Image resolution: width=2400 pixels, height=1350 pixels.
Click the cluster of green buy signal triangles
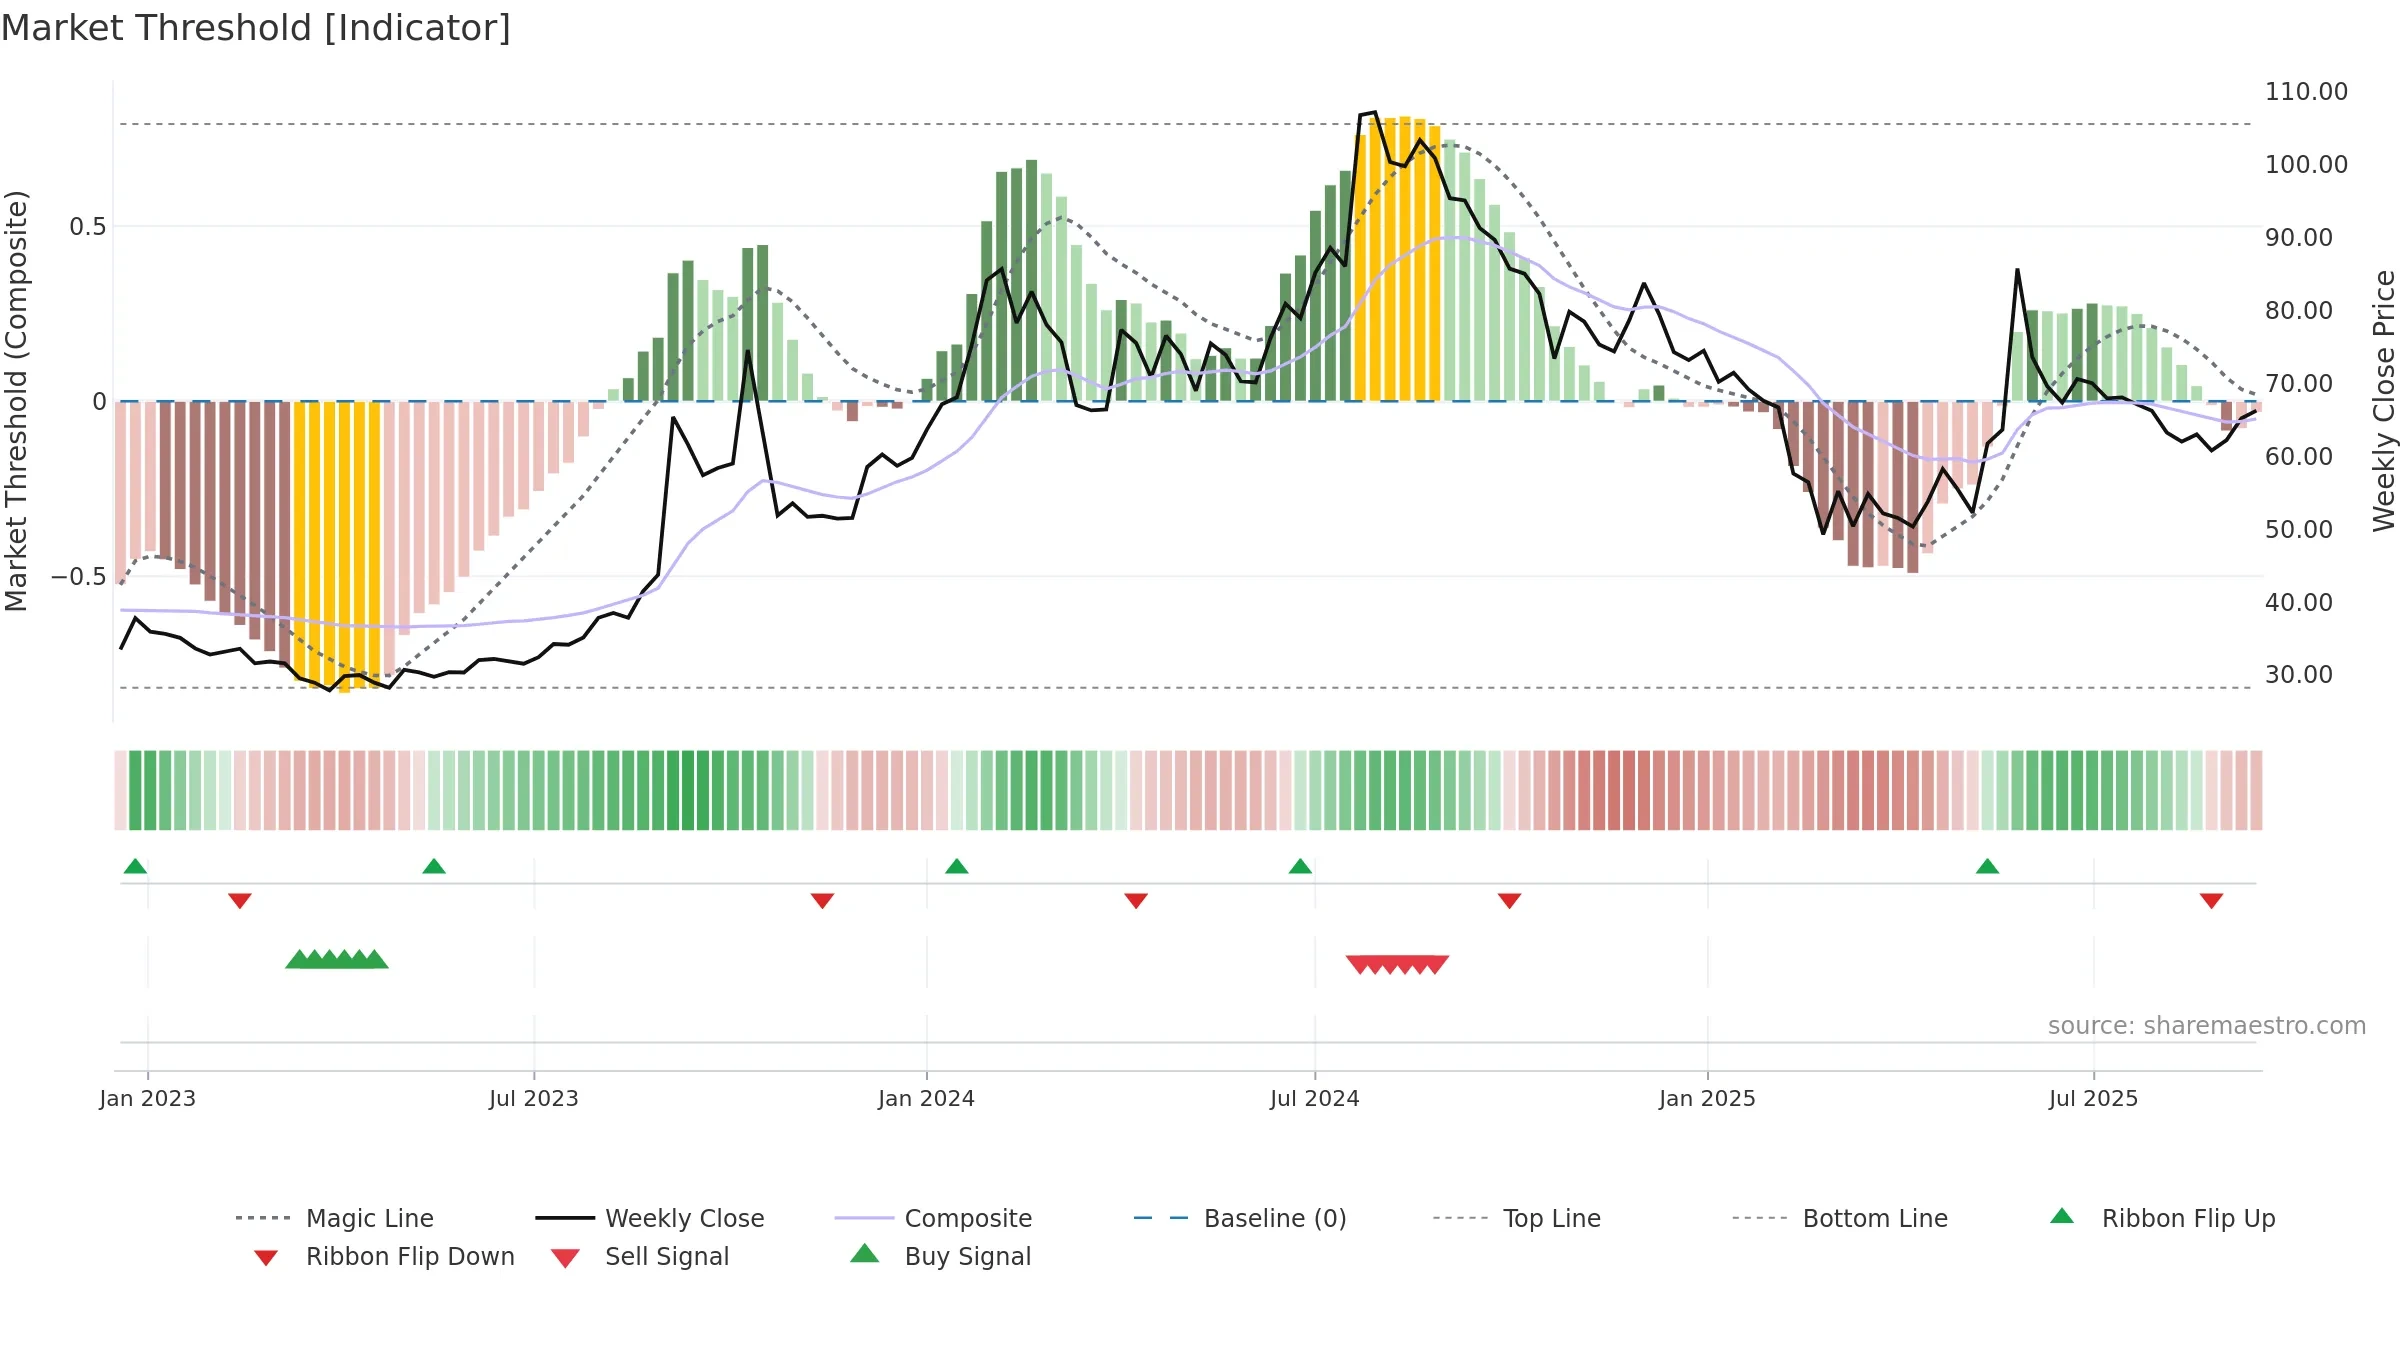(337, 959)
